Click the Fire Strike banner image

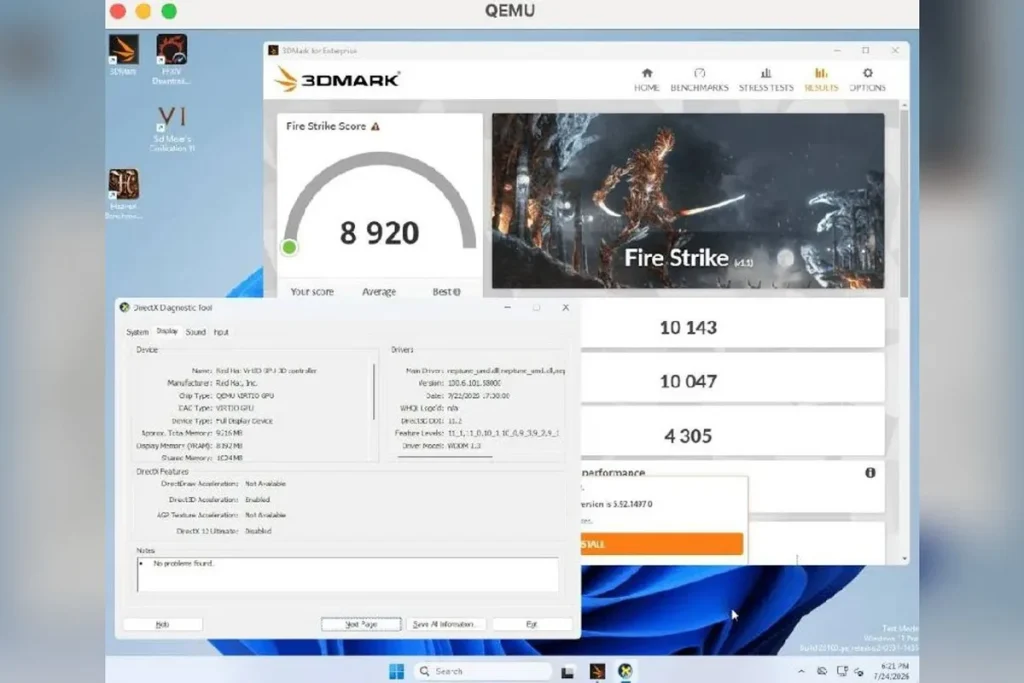(x=688, y=200)
